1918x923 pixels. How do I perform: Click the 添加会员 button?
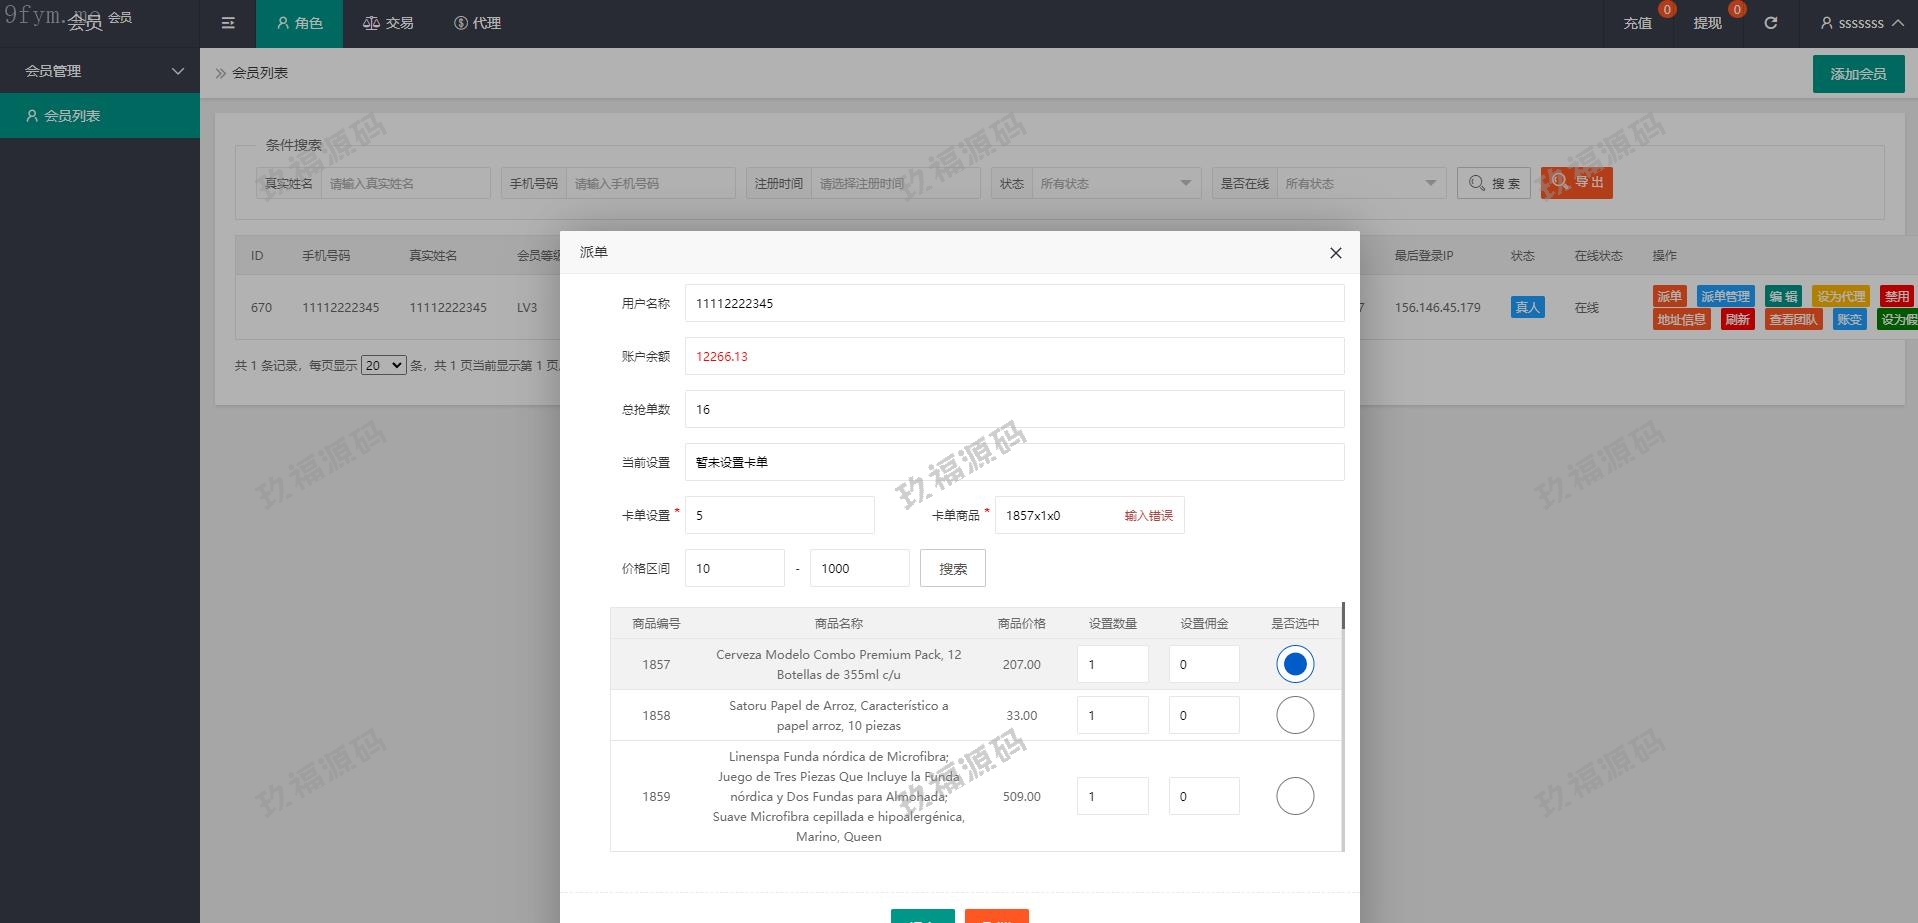click(1858, 74)
